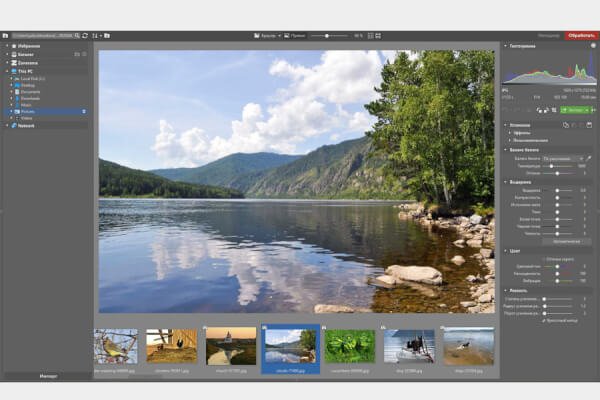Select the Pictures folder in tree
Screen dimensions: 600x400
(x=46, y=111)
